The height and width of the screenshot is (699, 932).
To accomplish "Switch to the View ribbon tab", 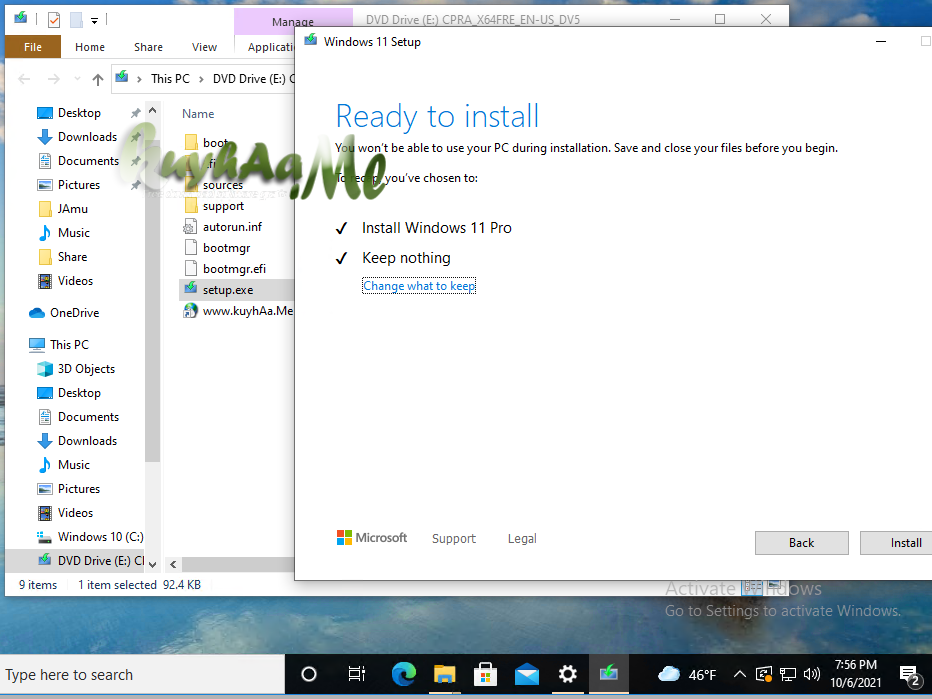I will 204,47.
